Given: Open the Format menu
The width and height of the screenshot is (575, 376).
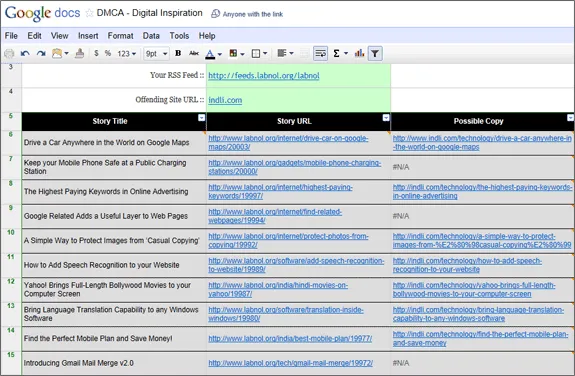Looking at the screenshot, I should [120, 36].
